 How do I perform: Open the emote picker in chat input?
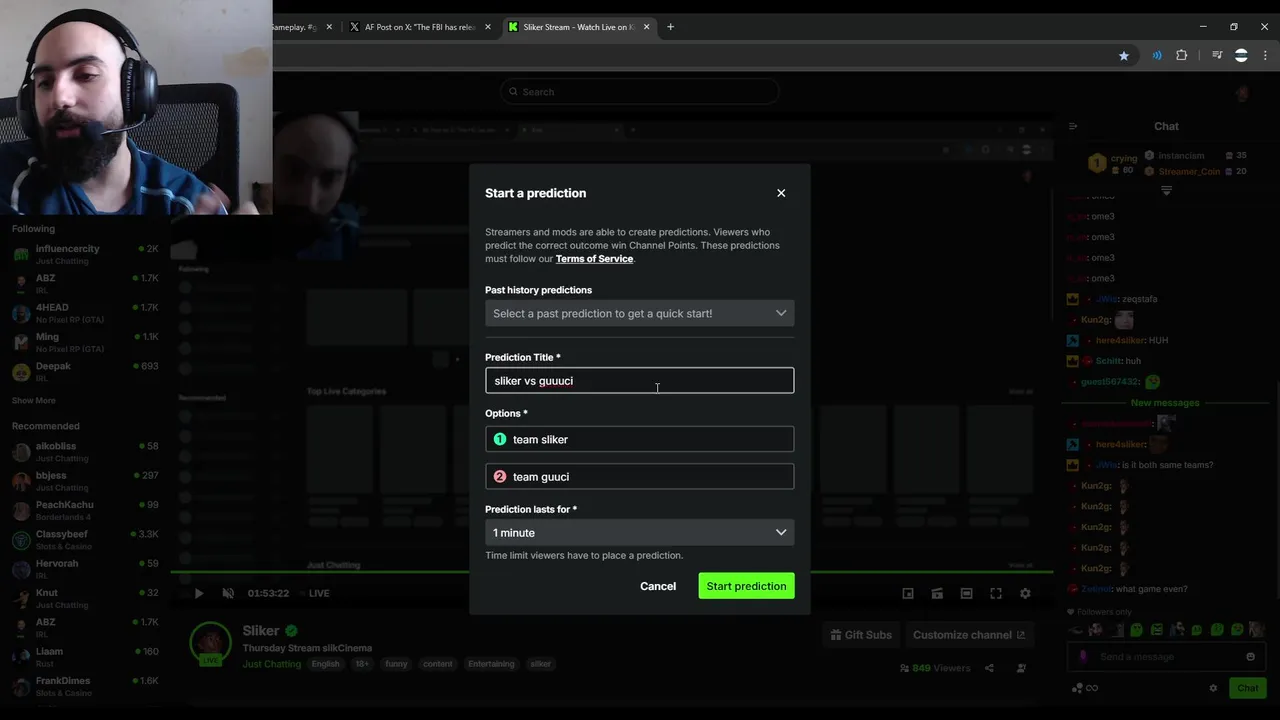pos(1250,657)
